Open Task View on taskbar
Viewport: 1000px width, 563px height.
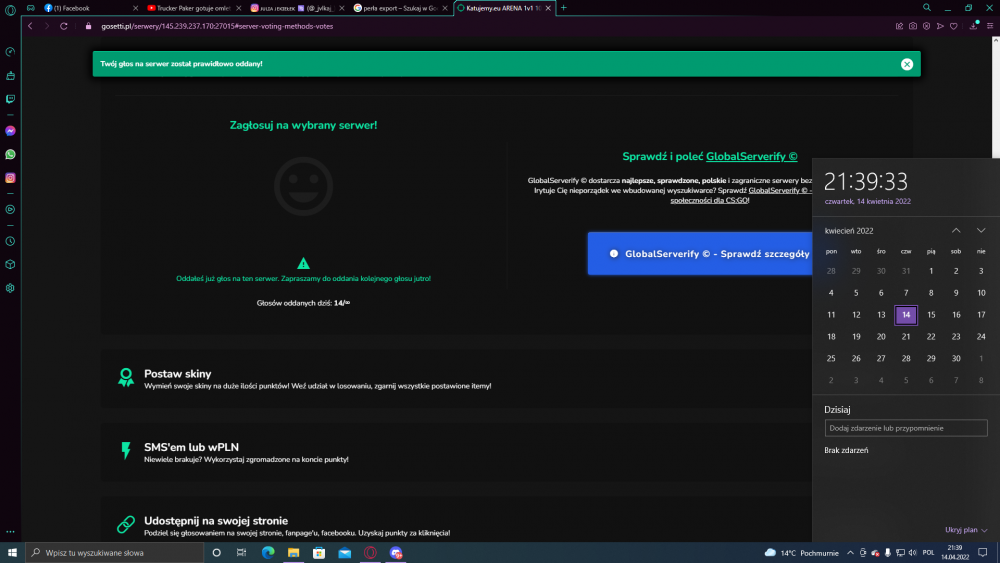point(241,553)
